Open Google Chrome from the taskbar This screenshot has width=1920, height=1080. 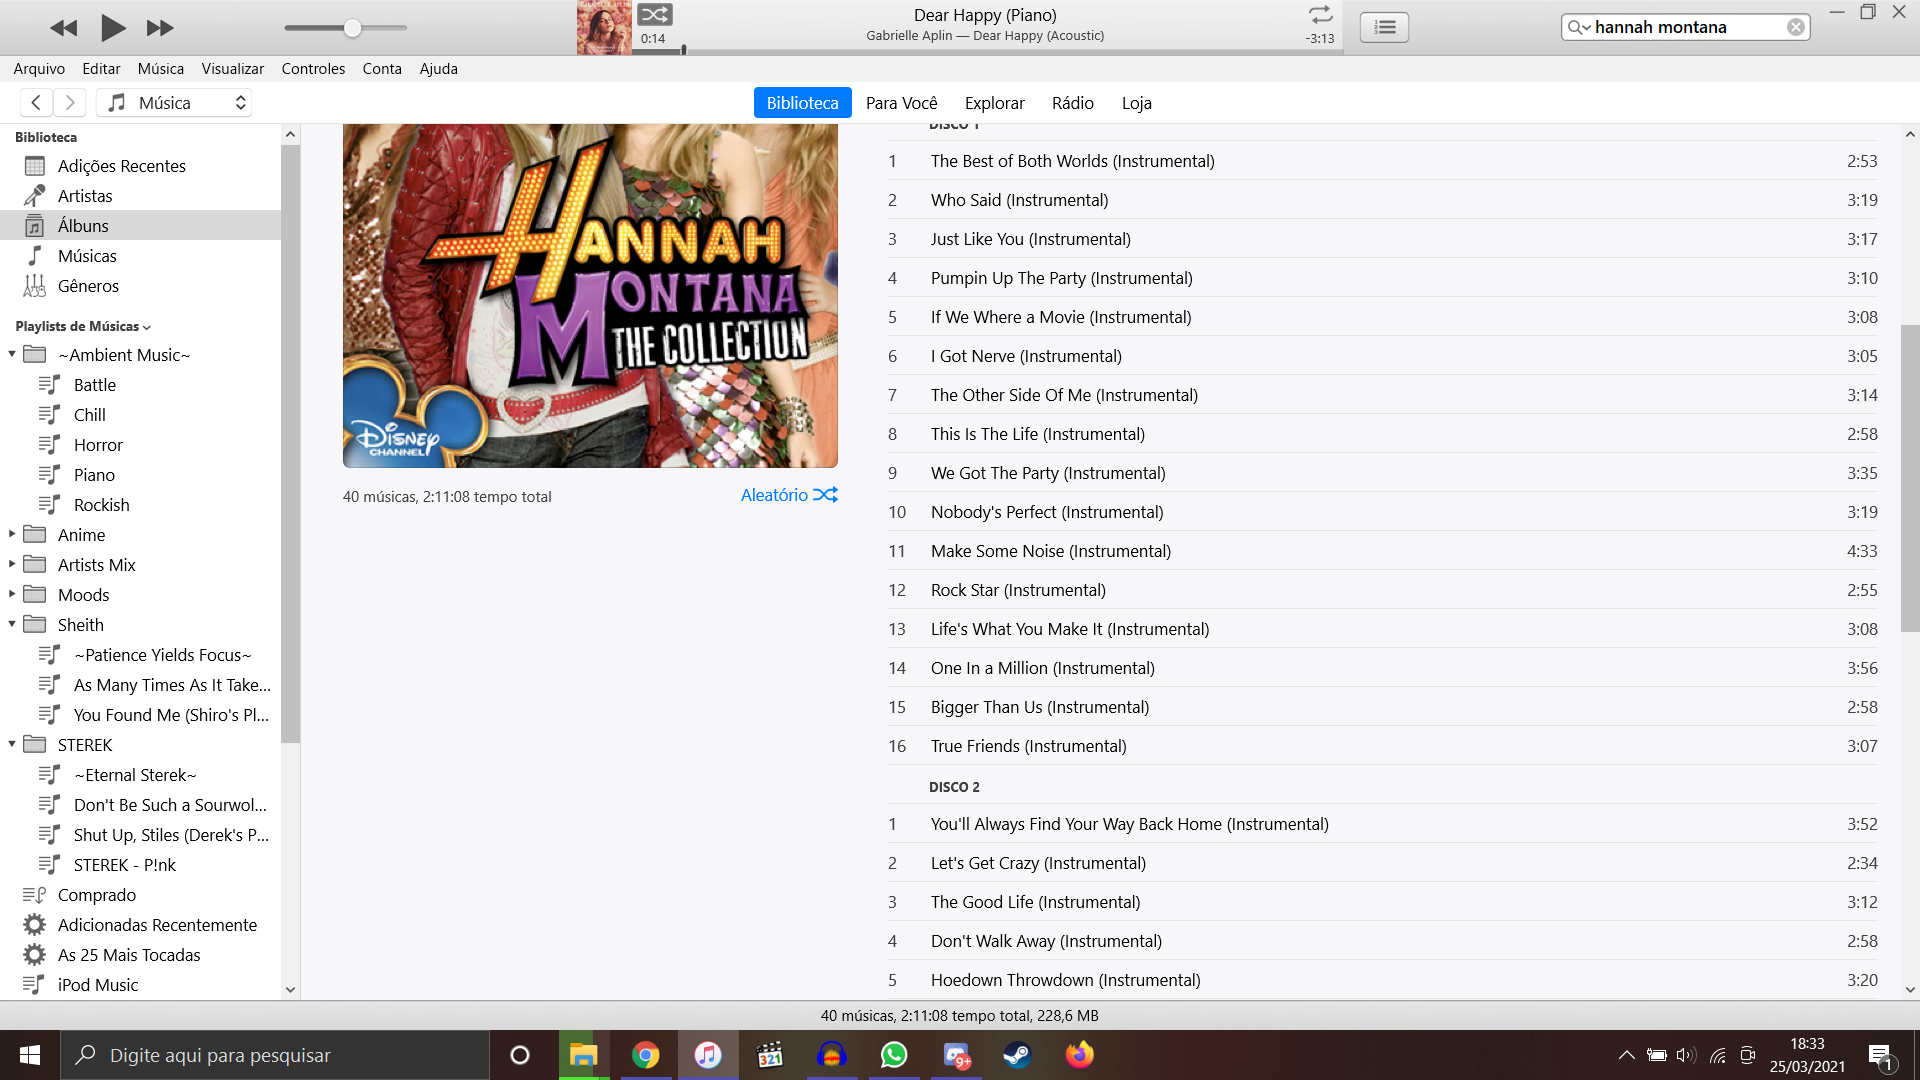pos(646,1055)
